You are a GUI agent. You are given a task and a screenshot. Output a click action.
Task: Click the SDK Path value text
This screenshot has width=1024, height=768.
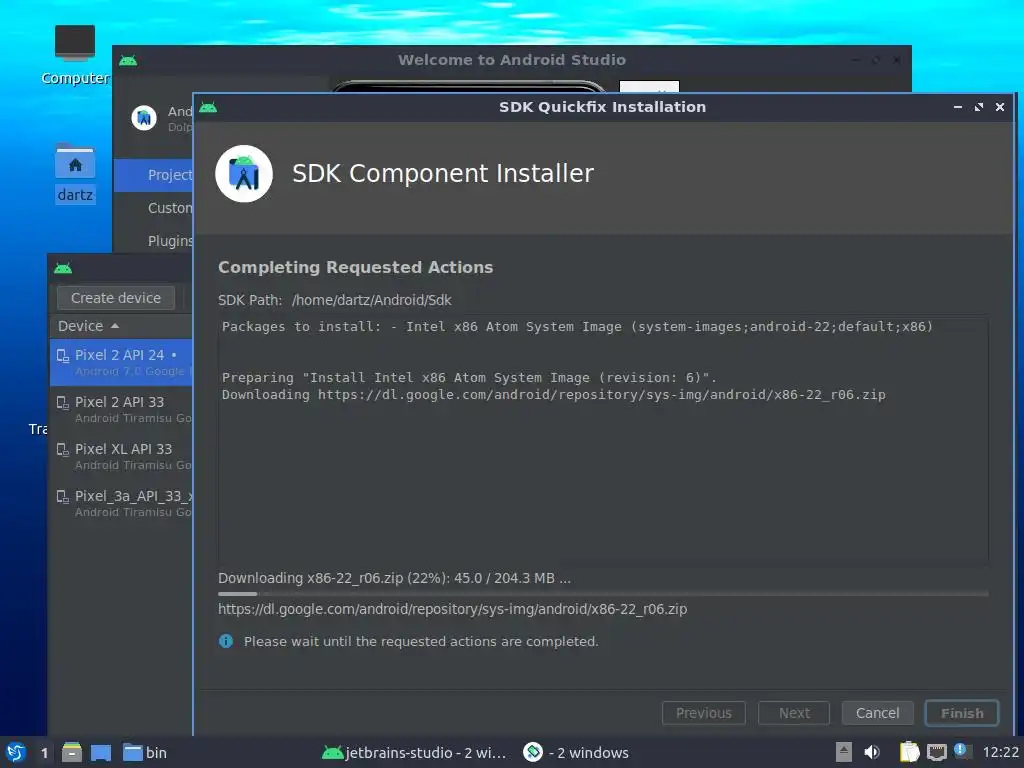pyautogui.click(x=372, y=300)
